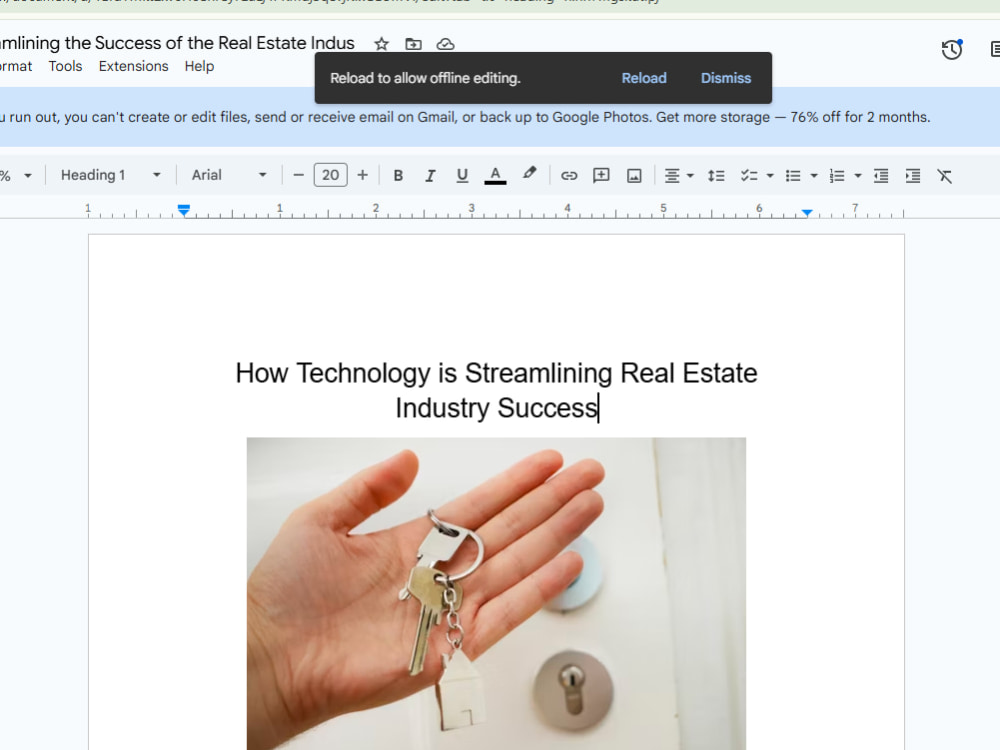Insert an image using the image icon
The height and width of the screenshot is (750, 1000).
pyautogui.click(x=634, y=175)
